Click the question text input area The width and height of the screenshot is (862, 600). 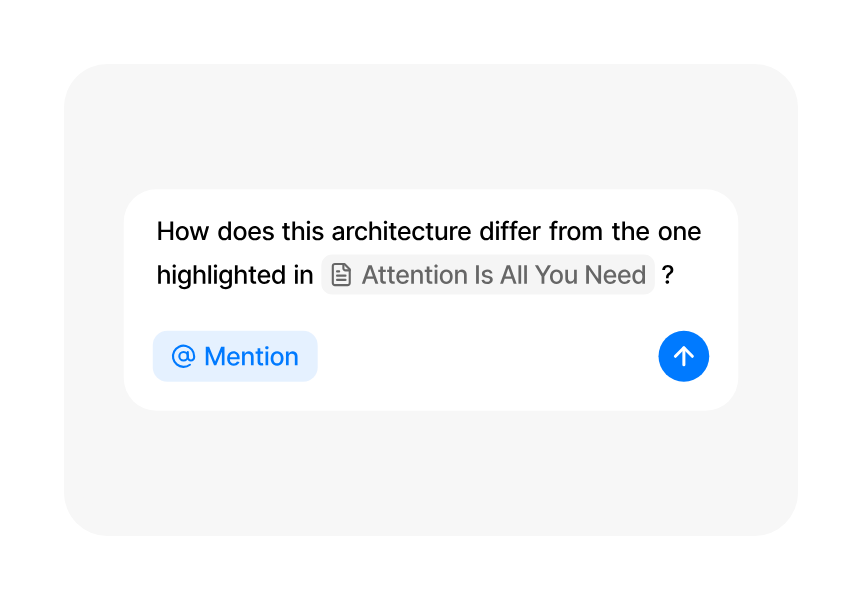point(428,250)
